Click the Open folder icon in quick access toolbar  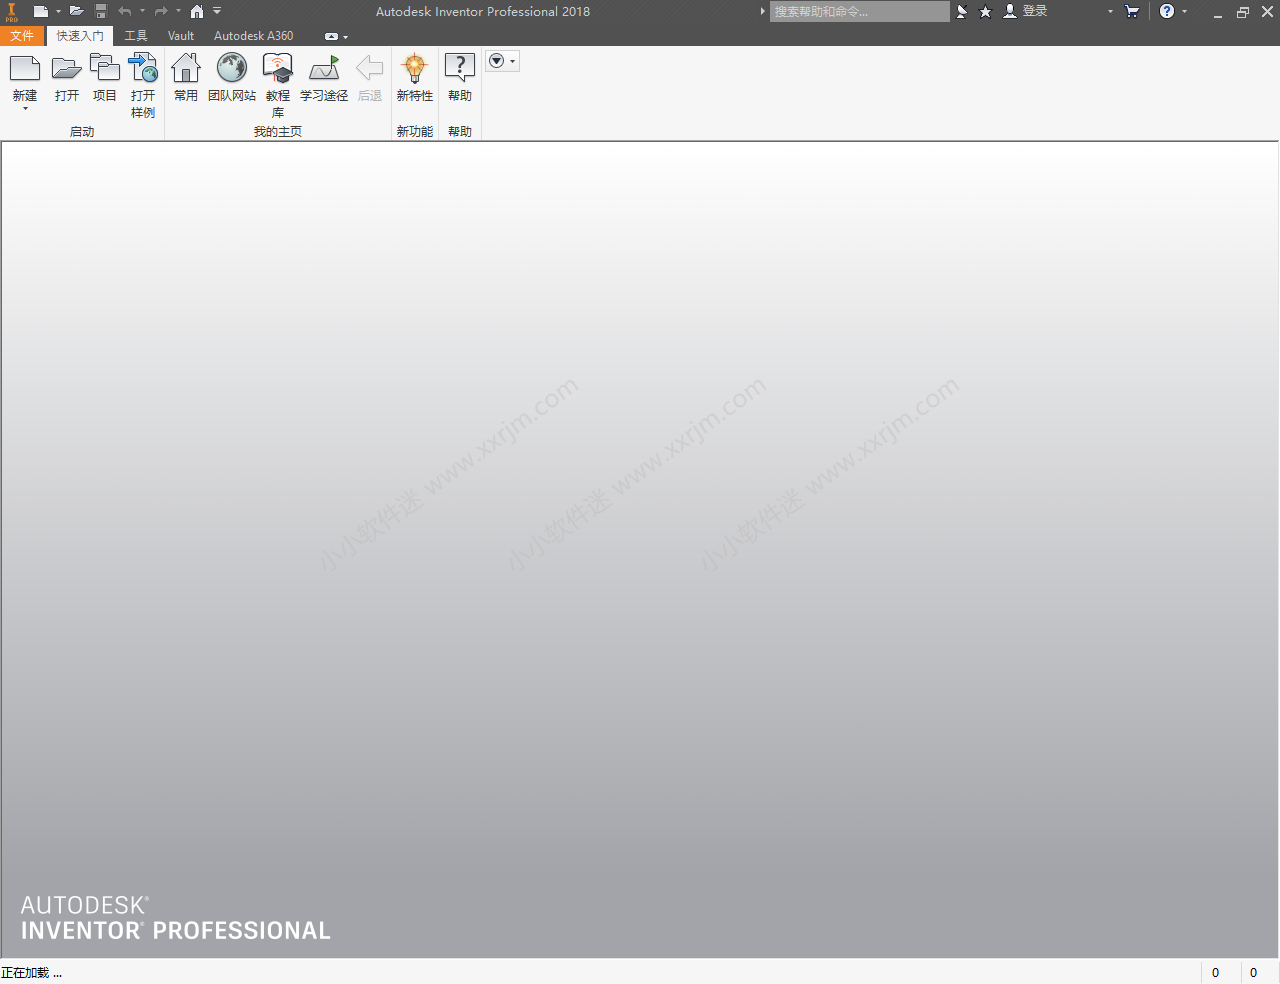pos(76,12)
